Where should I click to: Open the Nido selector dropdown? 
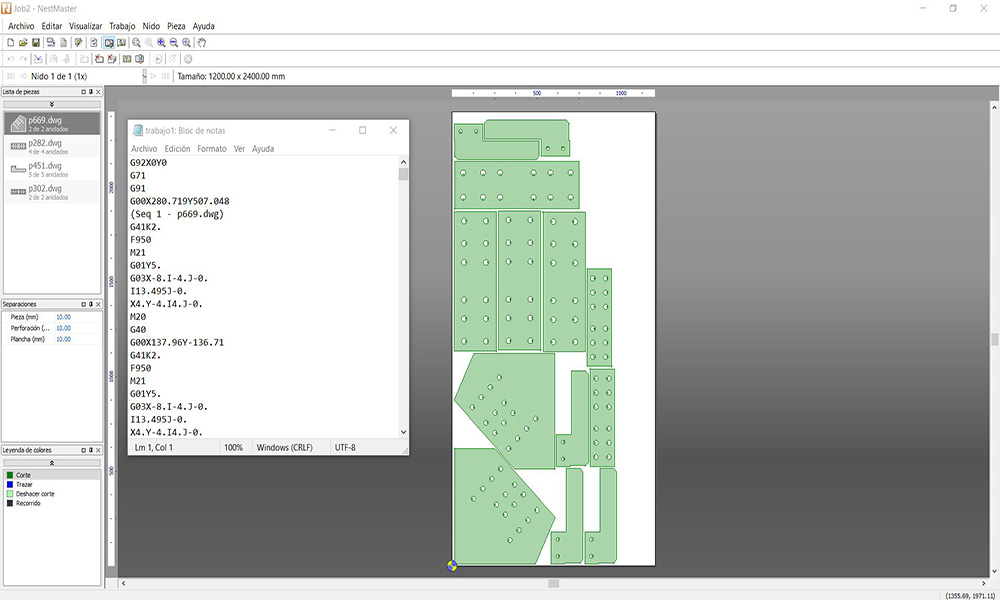[x=144, y=76]
